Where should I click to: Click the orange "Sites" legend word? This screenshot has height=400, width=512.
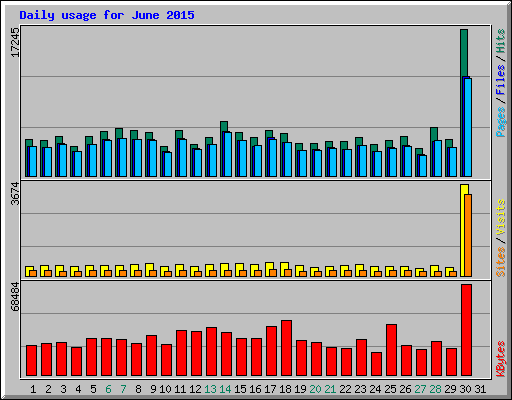click(501, 262)
